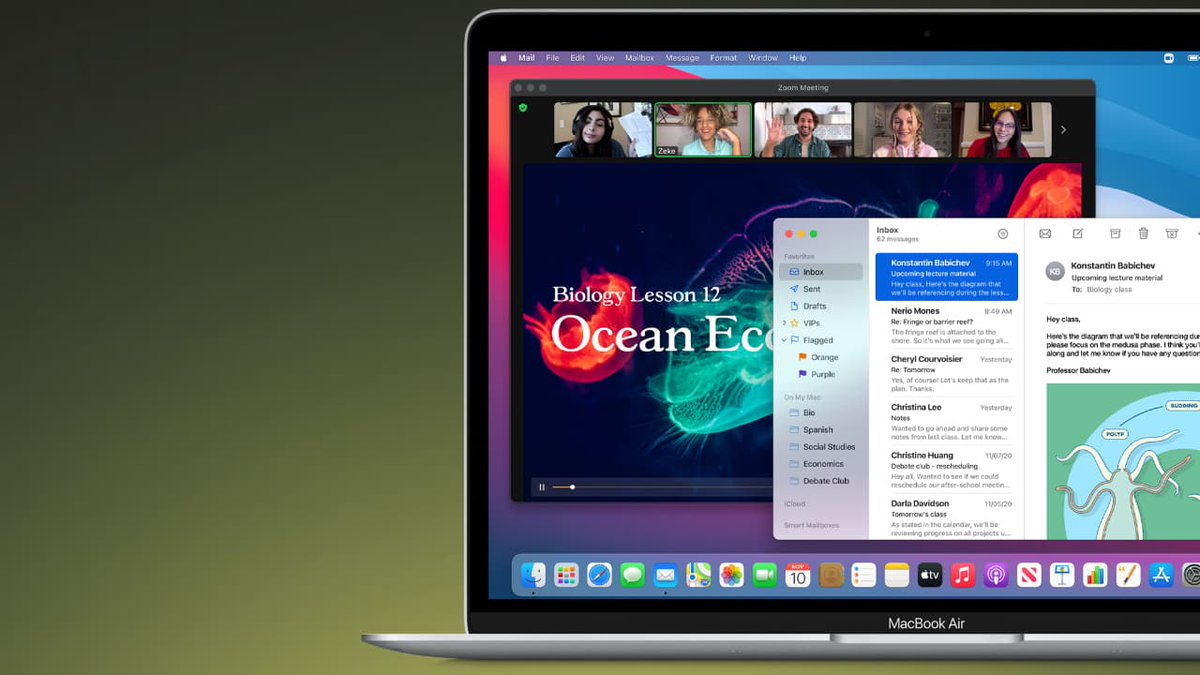Move selected message to Junk
1200x675 pixels.
tap(1172, 233)
